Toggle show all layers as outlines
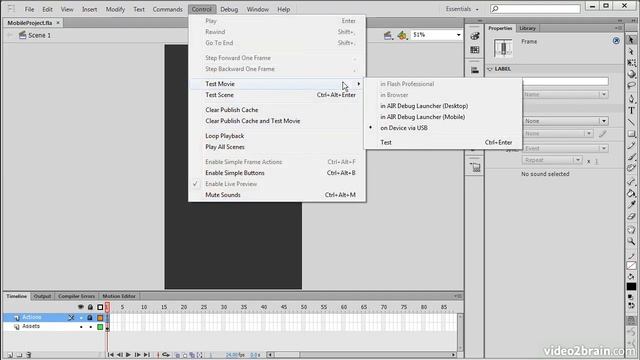 [100, 307]
